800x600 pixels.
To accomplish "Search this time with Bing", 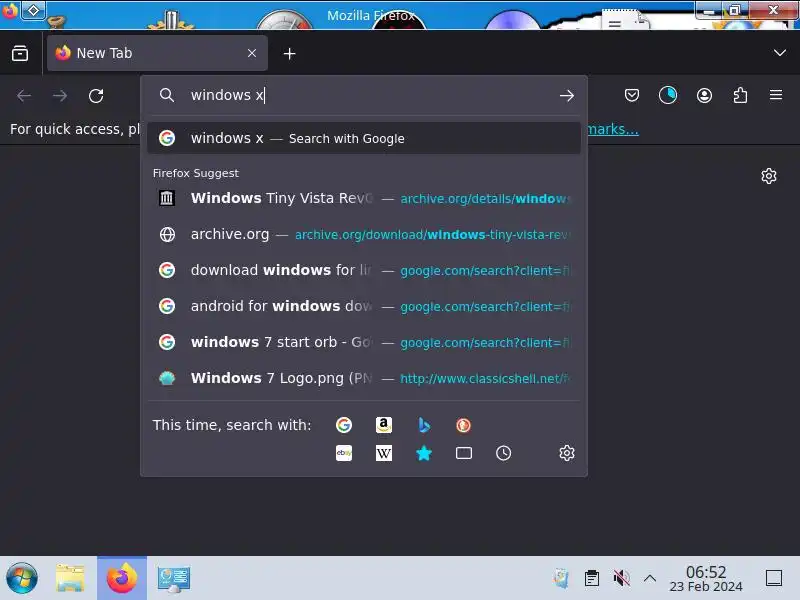I will tap(423, 424).
